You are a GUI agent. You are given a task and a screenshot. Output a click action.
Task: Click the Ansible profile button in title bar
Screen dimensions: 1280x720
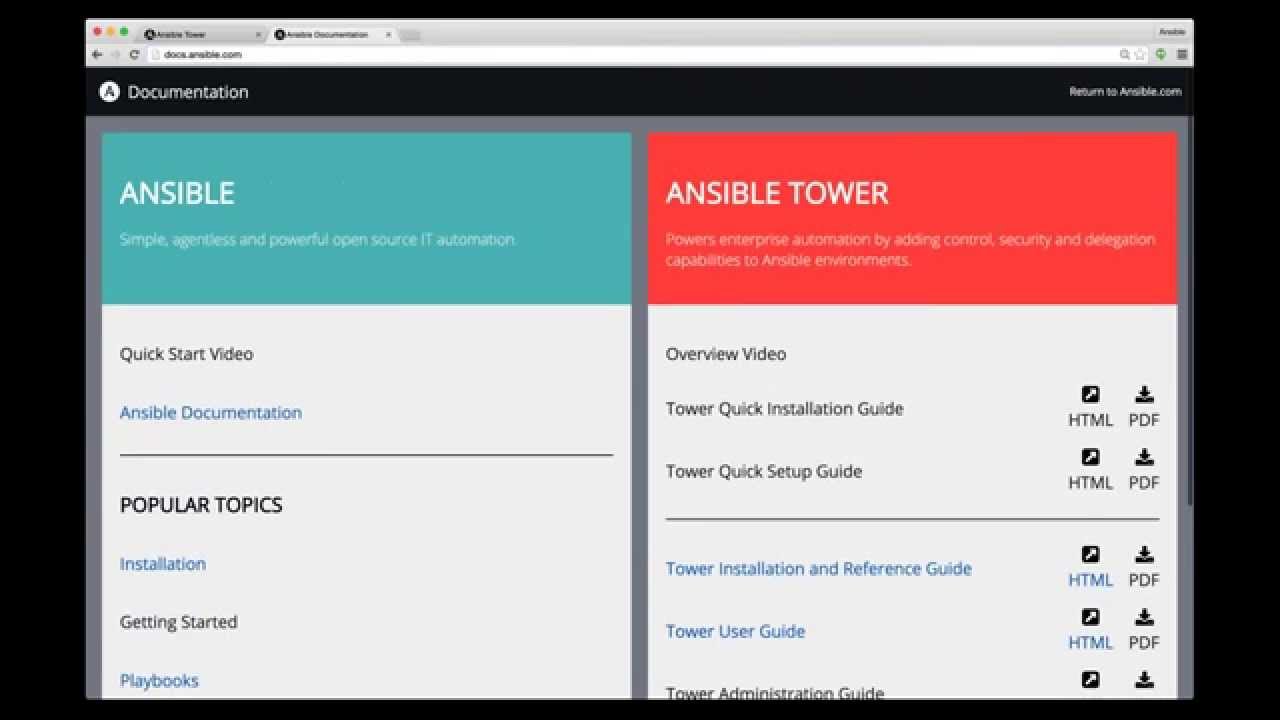tap(1172, 32)
